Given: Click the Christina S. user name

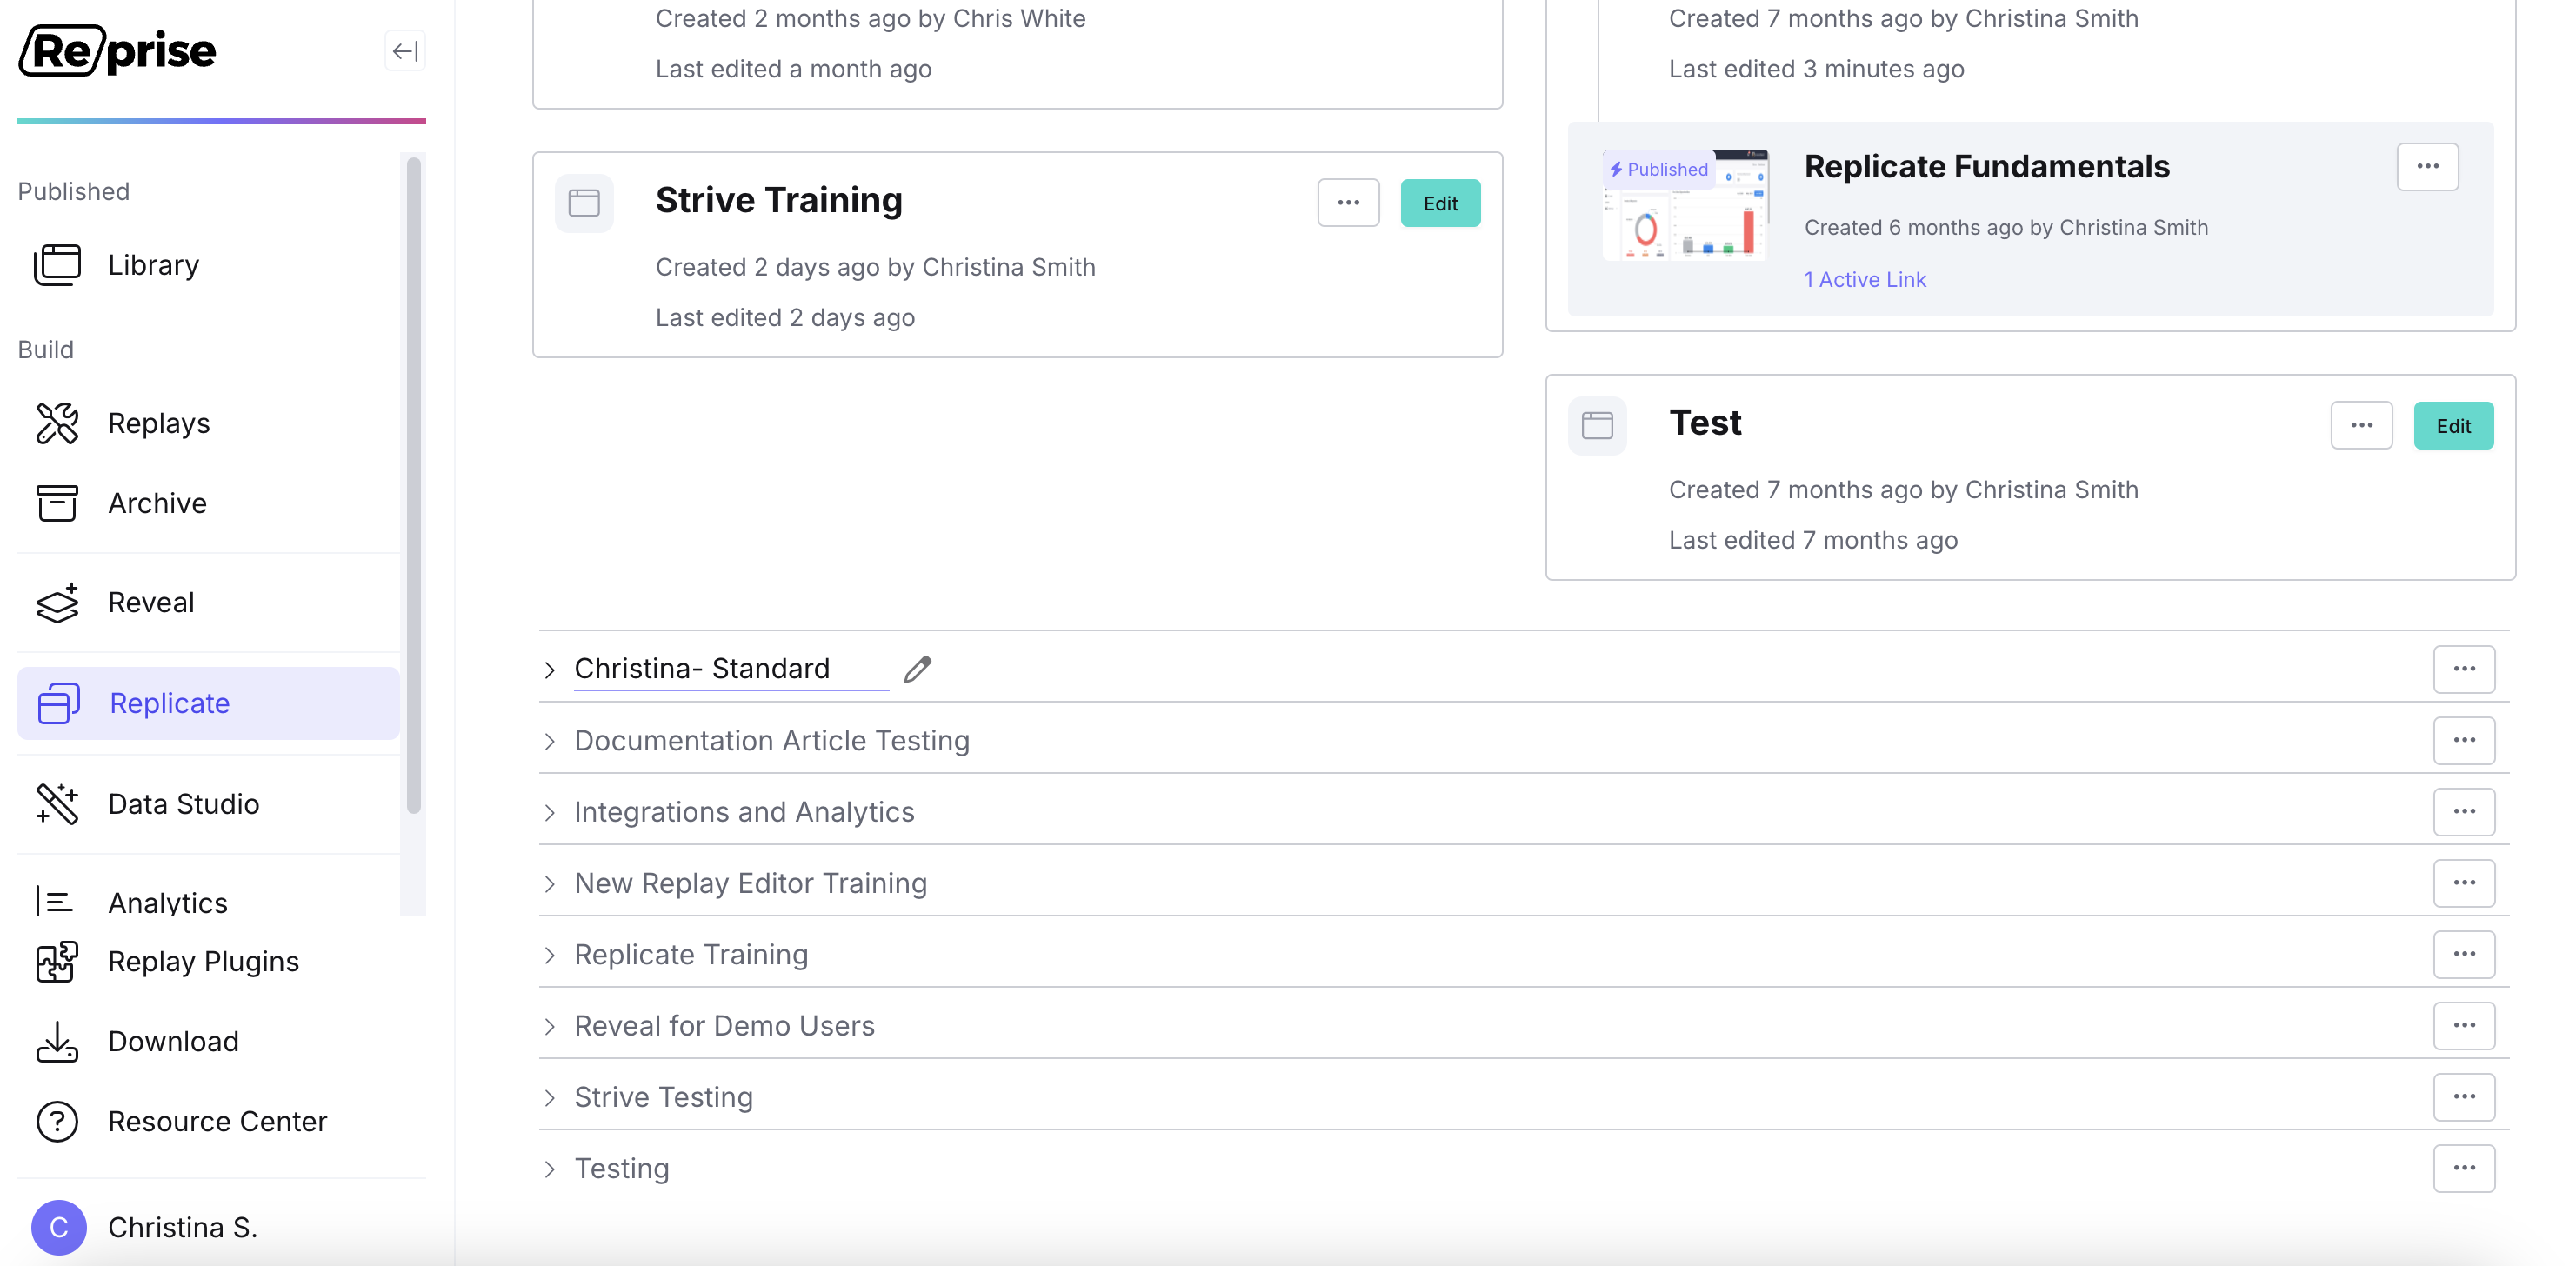Looking at the screenshot, I should pyautogui.click(x=183, y=1228).
